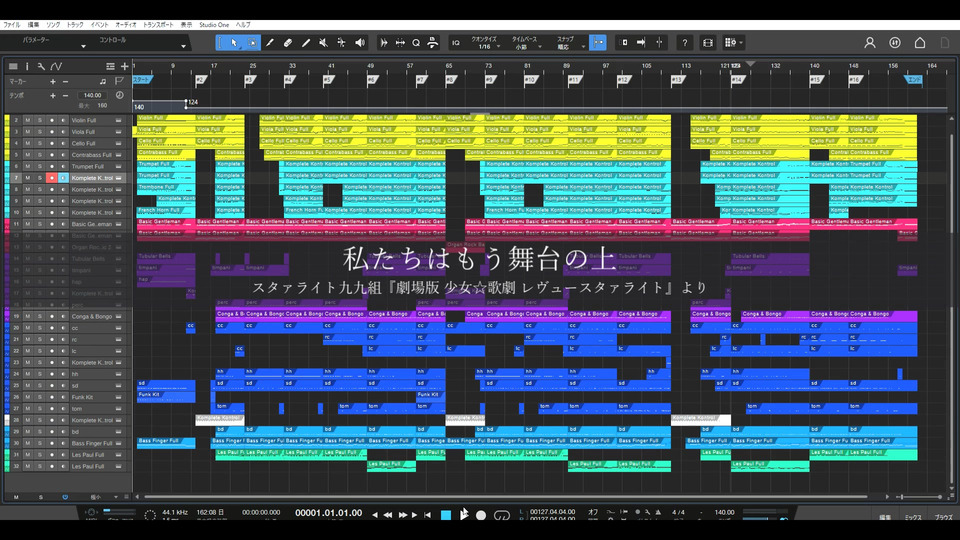This screenshot has width=960, height=540.
Task: Select the Mute tool
Action: [323, 42]
